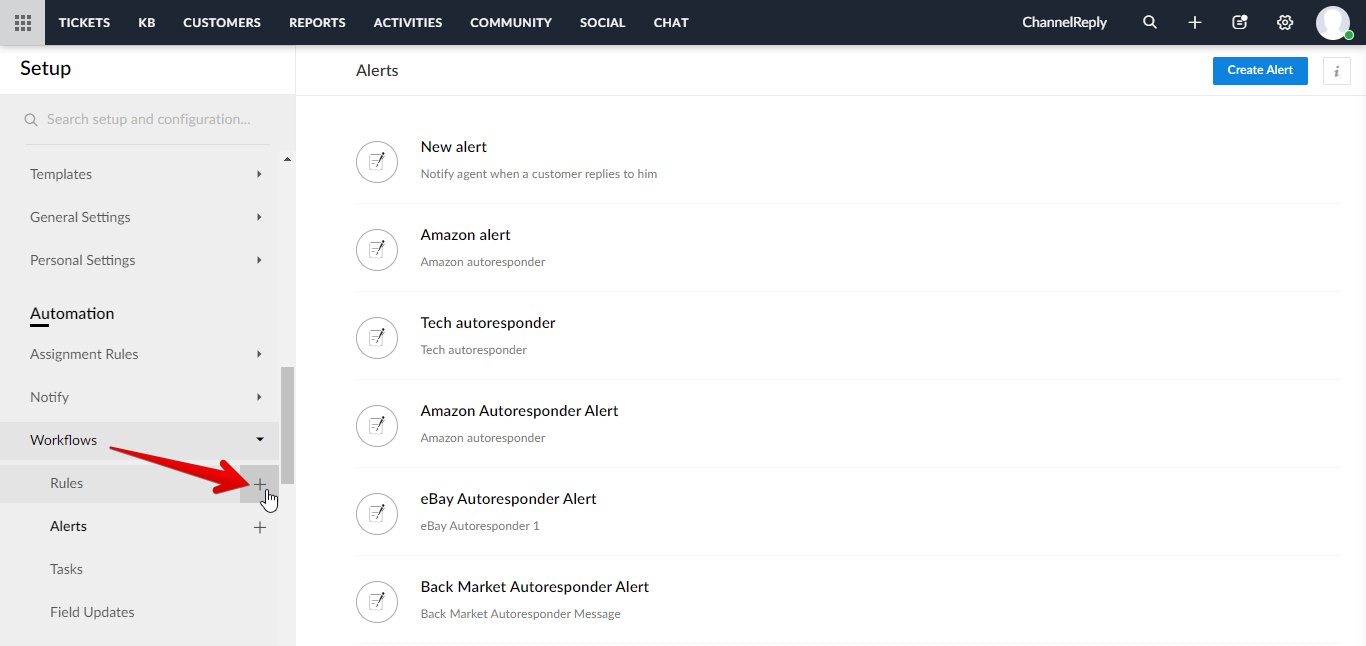Click the plus icon next to Alerts
This screenshot has height=646, width=1366.
[x=260, y=527]
